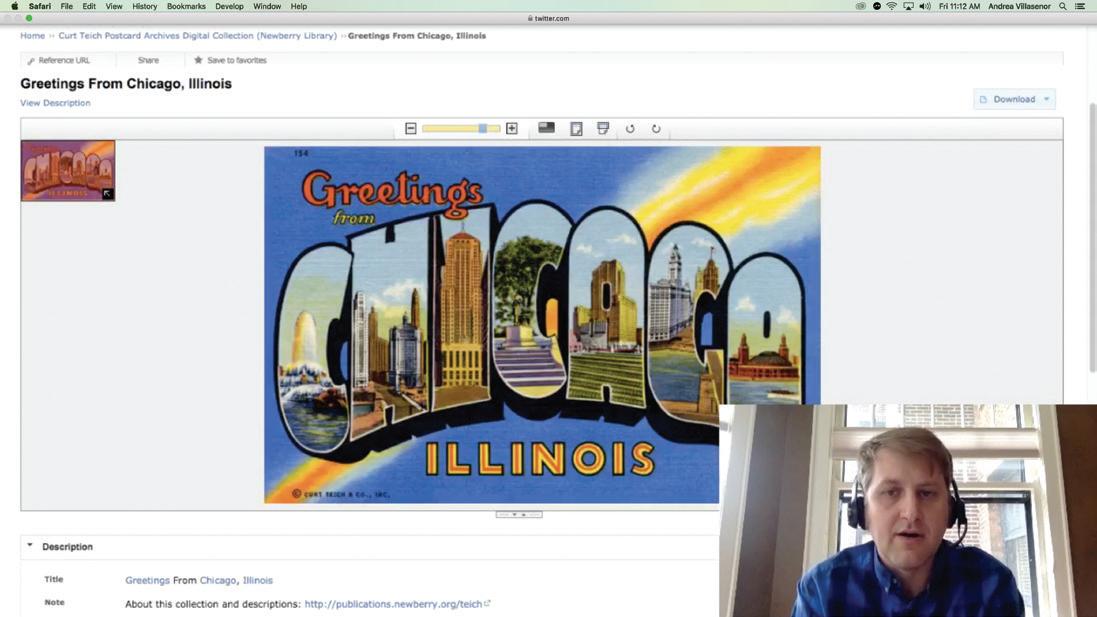This screenshot has width=1097, height=617.
Task: Click the twitter.com address bar
Action: coord(548,19)
